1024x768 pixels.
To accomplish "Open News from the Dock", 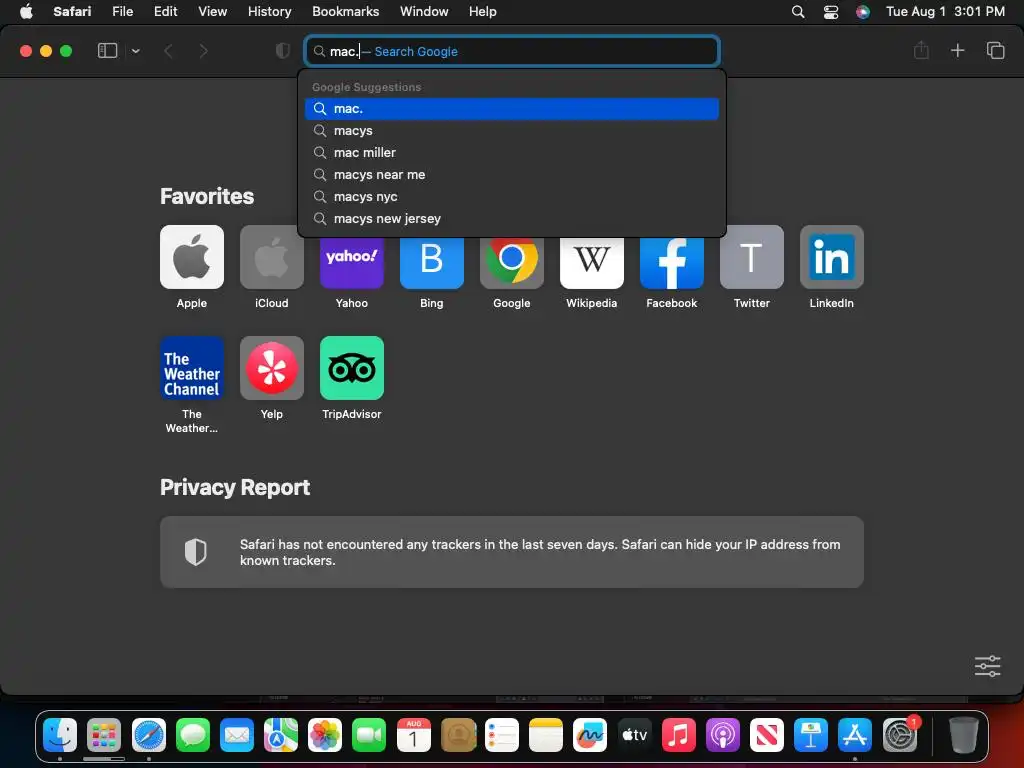I will pos(767,735).
